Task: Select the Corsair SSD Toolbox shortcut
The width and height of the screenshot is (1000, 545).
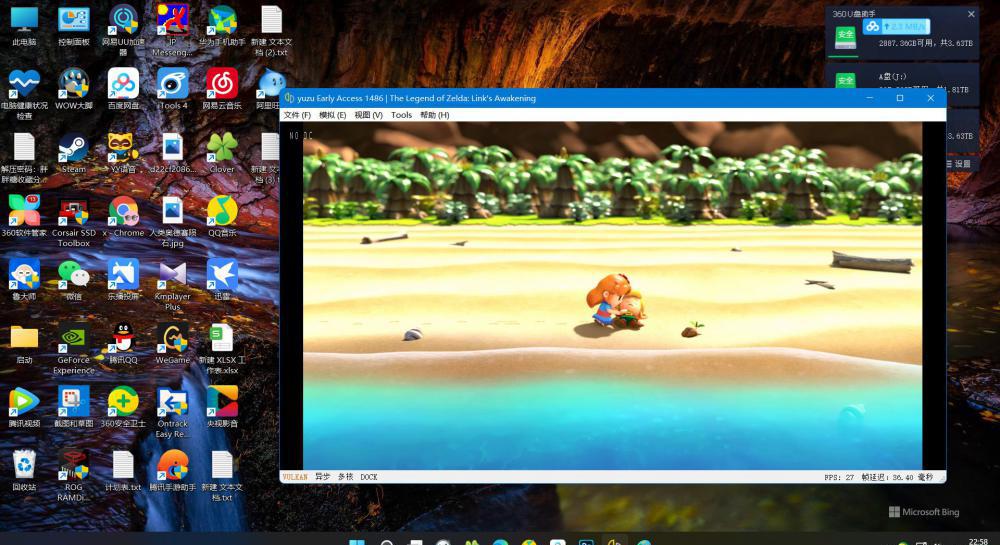Action: tap(74, 221)
